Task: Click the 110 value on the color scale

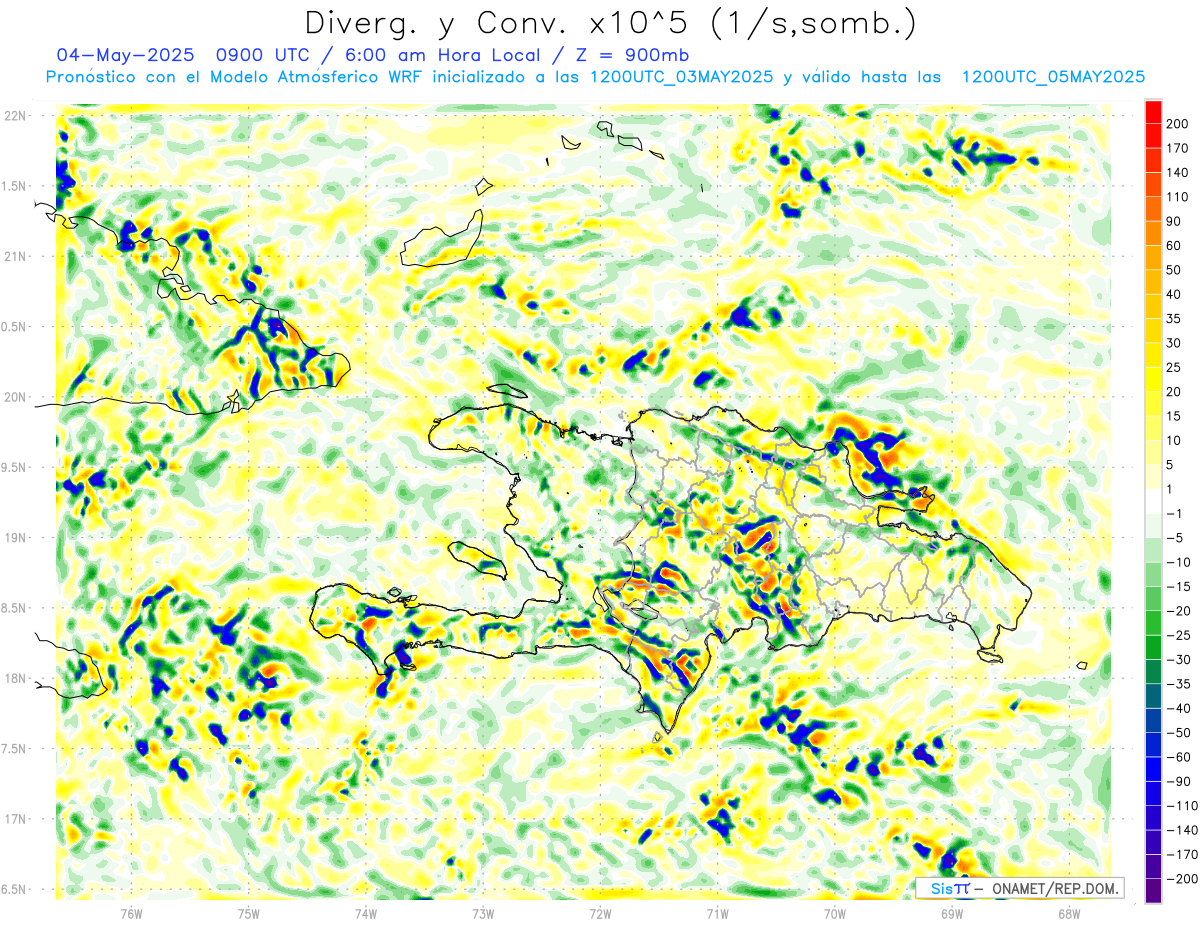Action: point(1179,197)
